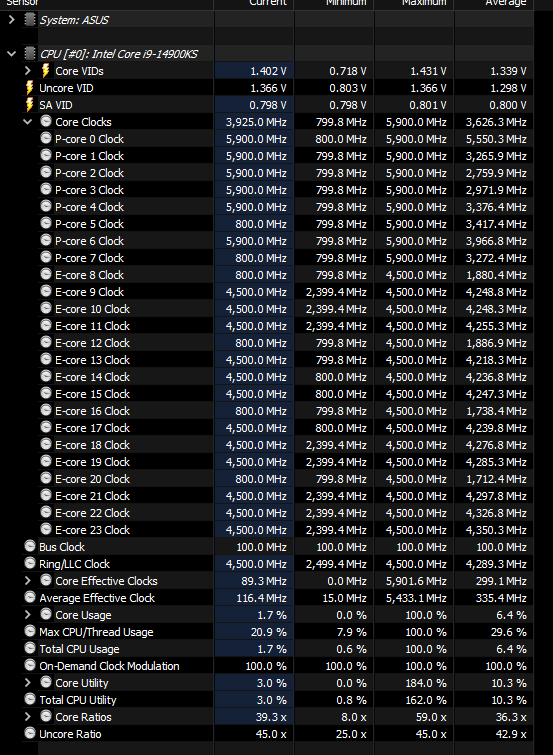This screenshot has width=553, height=755.
Task: Click the clock icon next to Ring/LLC Clock
Action: click(30, 563)
